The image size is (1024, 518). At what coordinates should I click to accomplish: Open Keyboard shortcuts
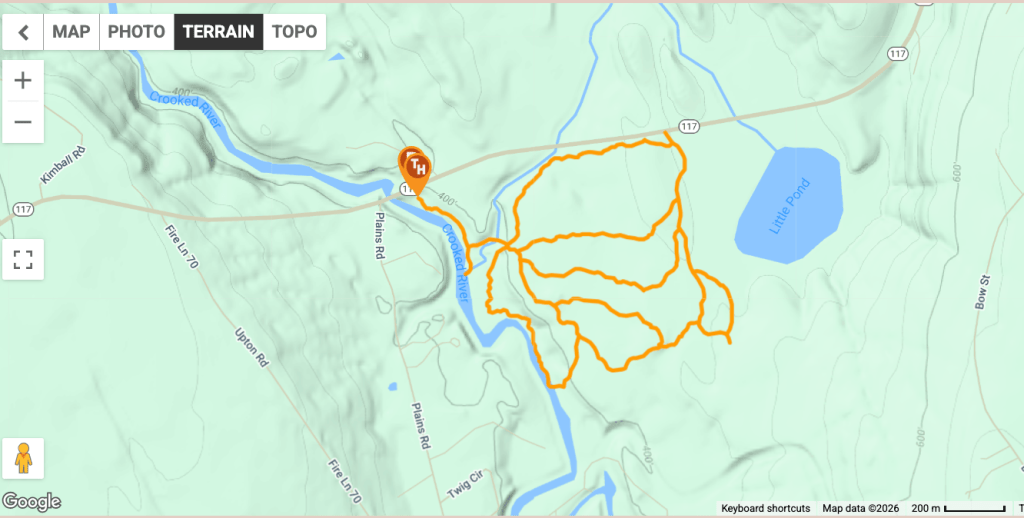click(x=765, y=508)
